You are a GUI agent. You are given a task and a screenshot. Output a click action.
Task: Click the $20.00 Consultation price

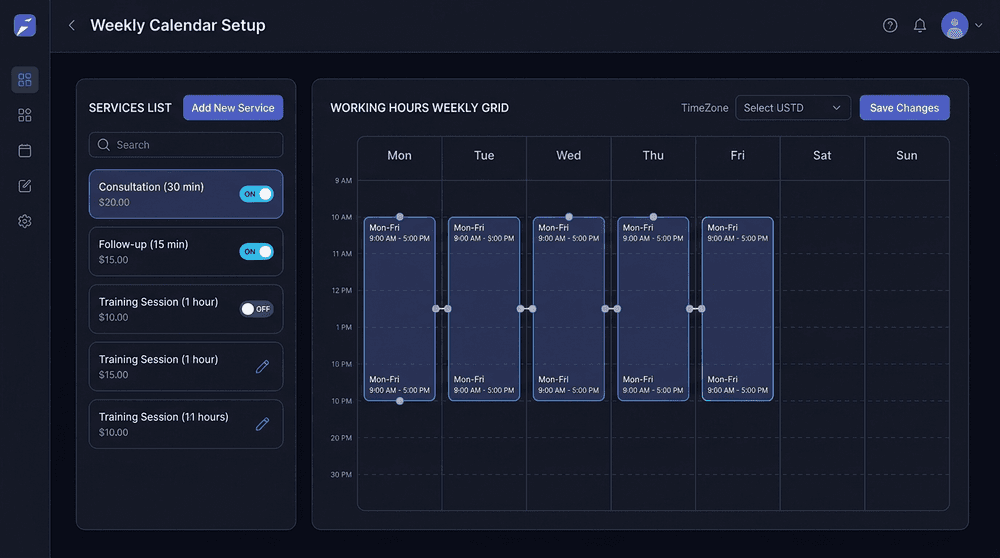[114, 202]
